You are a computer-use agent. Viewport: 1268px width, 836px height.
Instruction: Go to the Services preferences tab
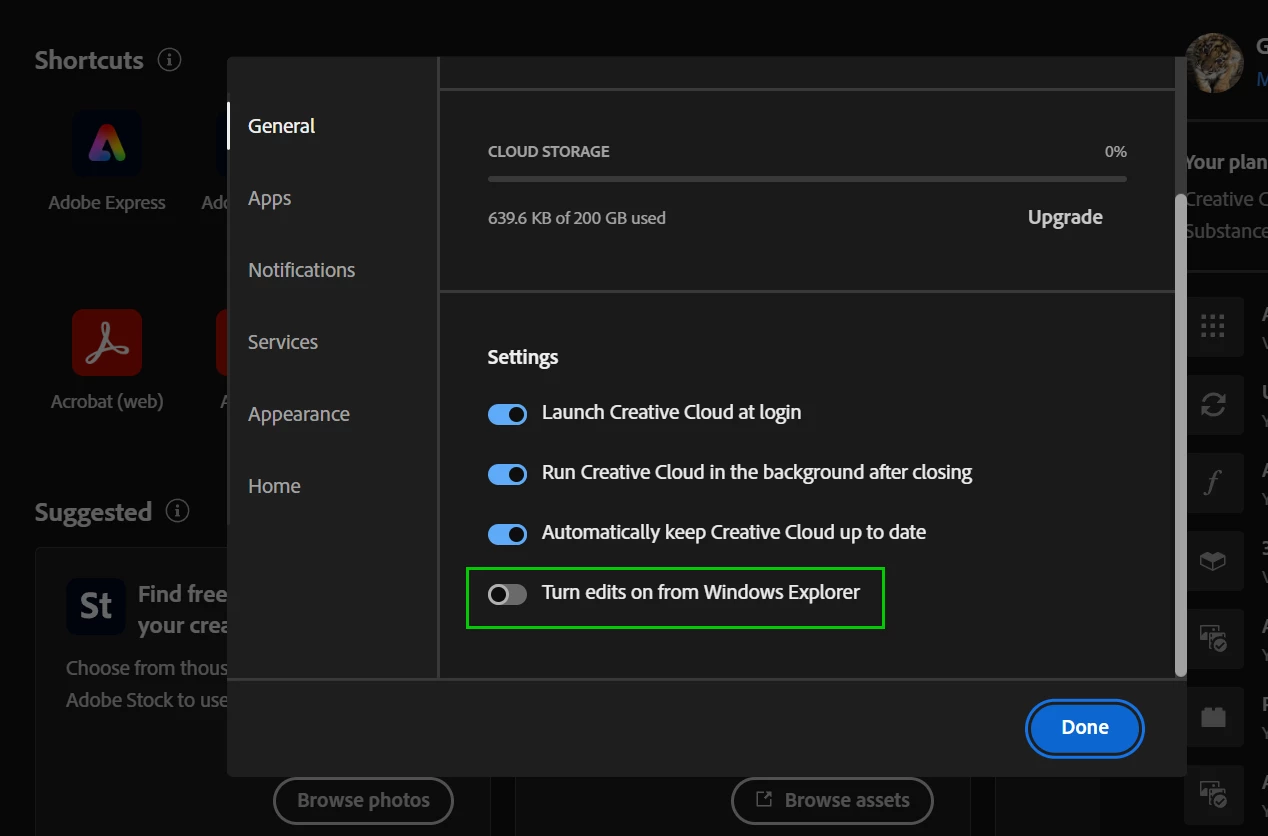[283, 342]
